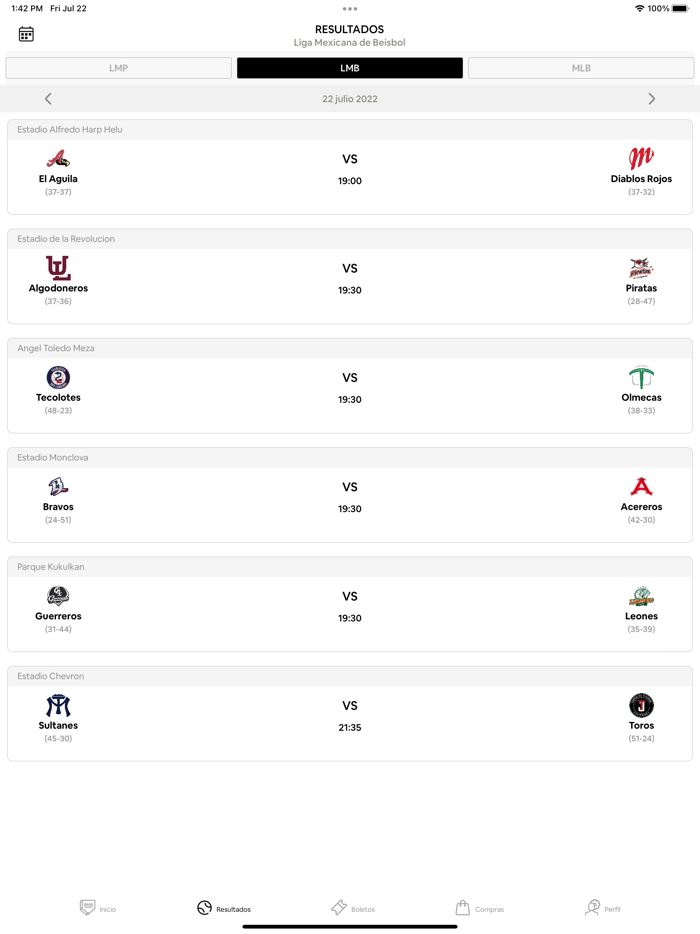Tap the Olmecas team logo
The height and width of the screenshot is (934, 700).
641,377
